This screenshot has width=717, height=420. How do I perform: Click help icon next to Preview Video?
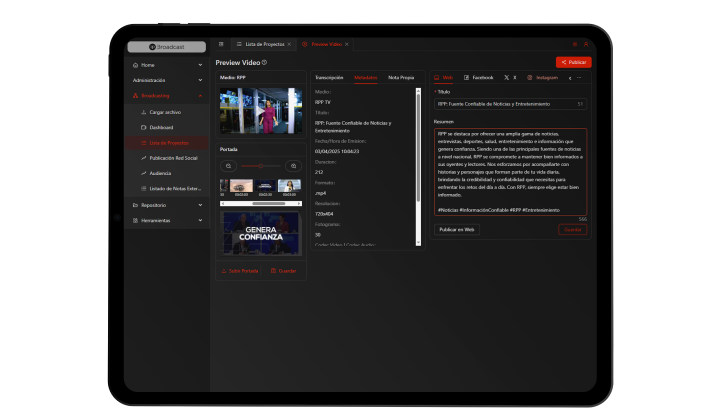coord(264,62)
